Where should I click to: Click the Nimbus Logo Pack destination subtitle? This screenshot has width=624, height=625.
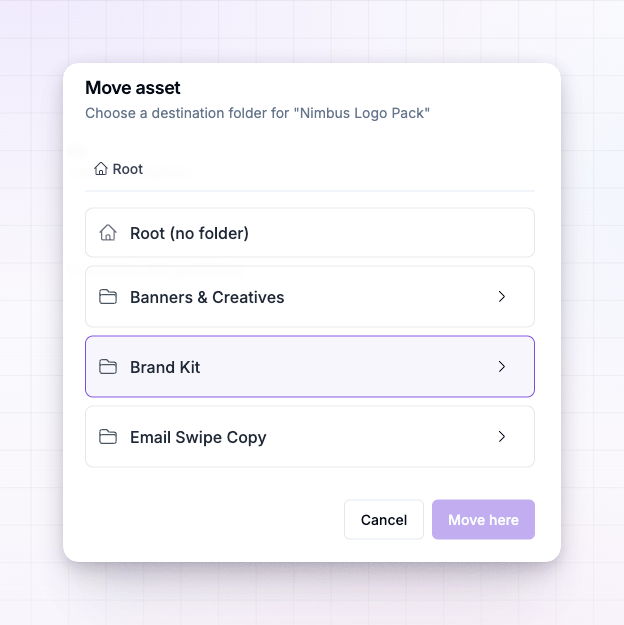point(258,113)
